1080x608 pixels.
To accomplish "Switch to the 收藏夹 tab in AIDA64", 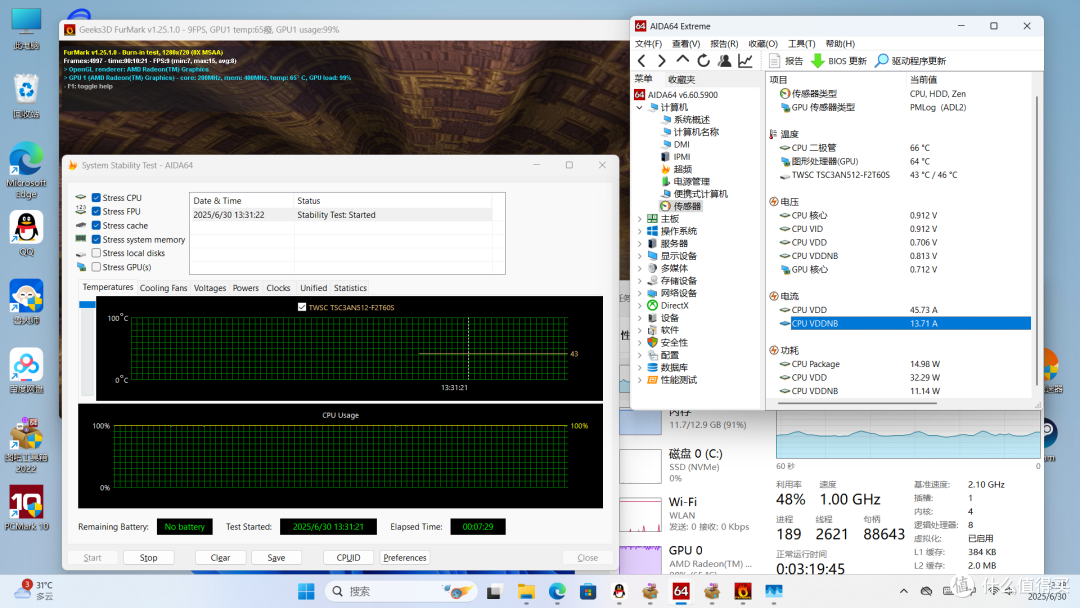I will coord(681,79).
